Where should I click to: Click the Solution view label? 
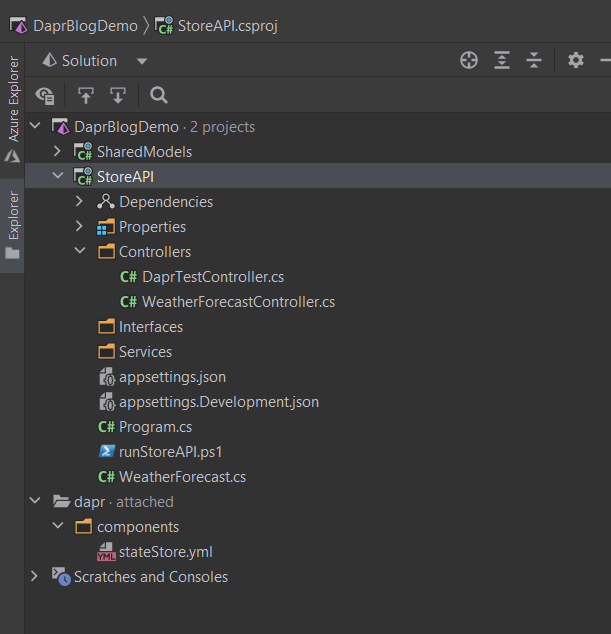(89, 61)
